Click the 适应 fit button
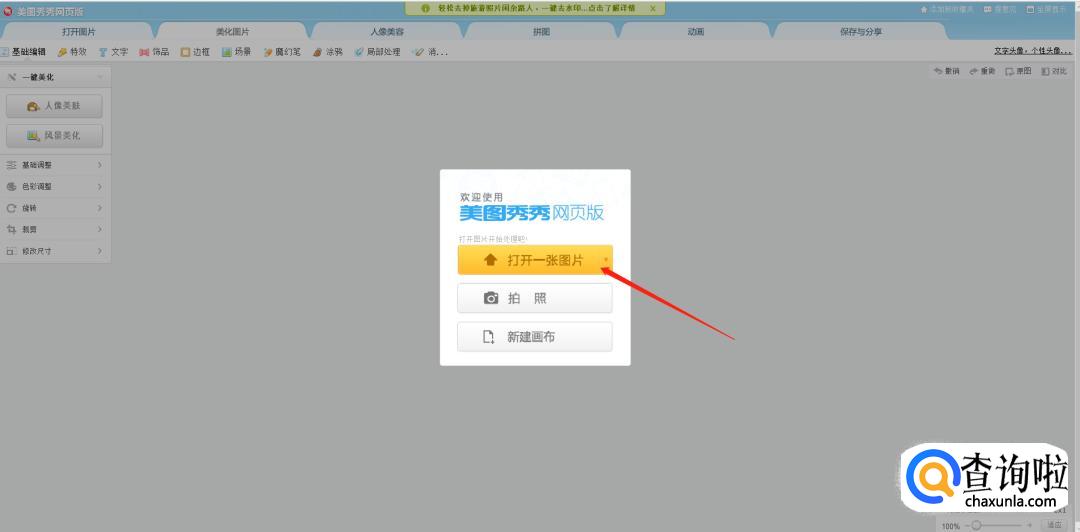Screen dimensions: 1080x532 click(1053, 526)
